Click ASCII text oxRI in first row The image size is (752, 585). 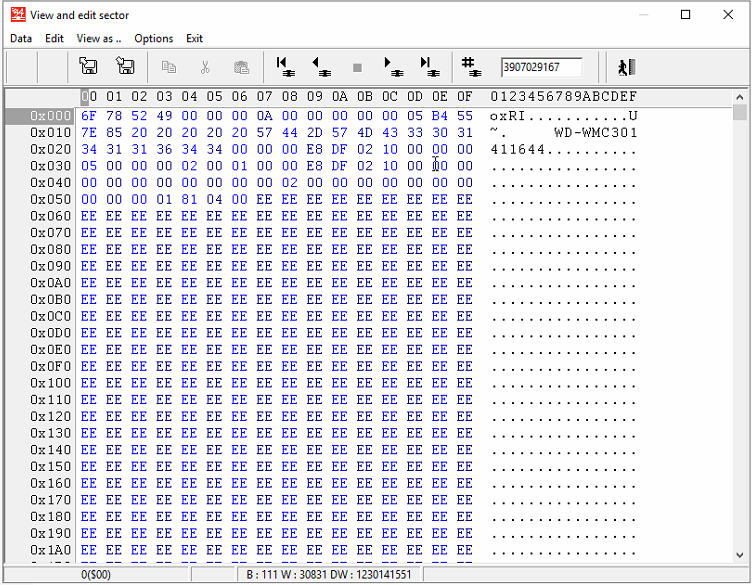508,116
